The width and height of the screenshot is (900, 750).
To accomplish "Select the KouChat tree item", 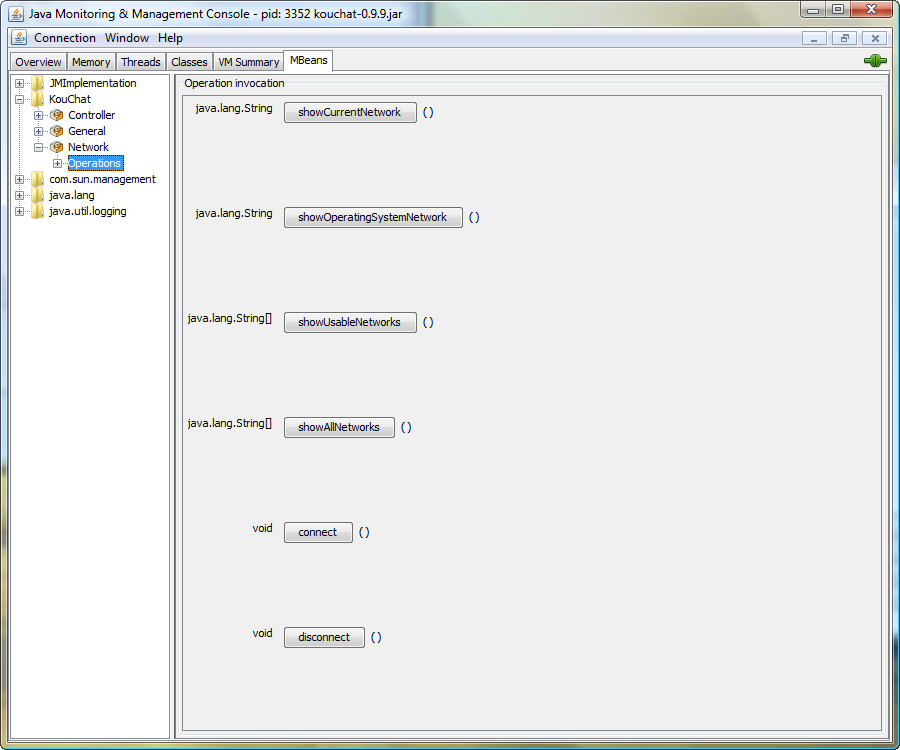I will point(70,99).
